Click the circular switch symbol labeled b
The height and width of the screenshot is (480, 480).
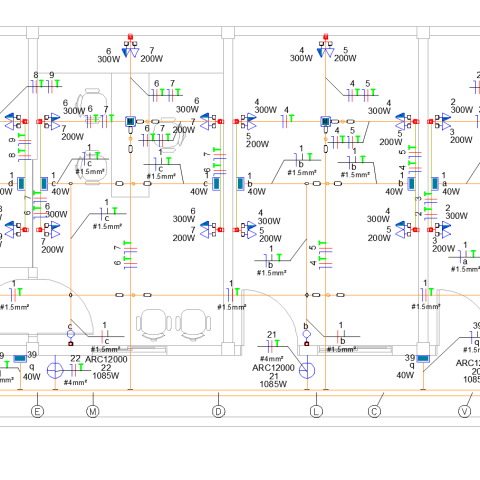(307, 334)
